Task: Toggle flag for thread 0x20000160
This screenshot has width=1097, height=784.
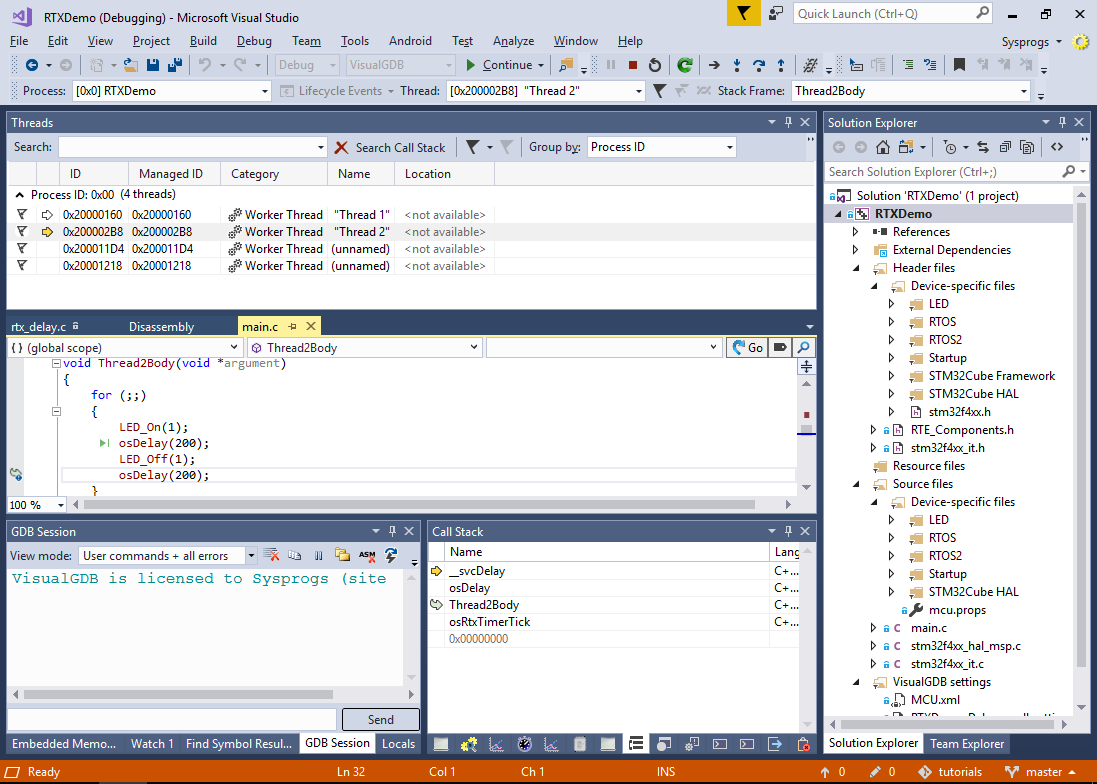Action: tap(22, 215)
